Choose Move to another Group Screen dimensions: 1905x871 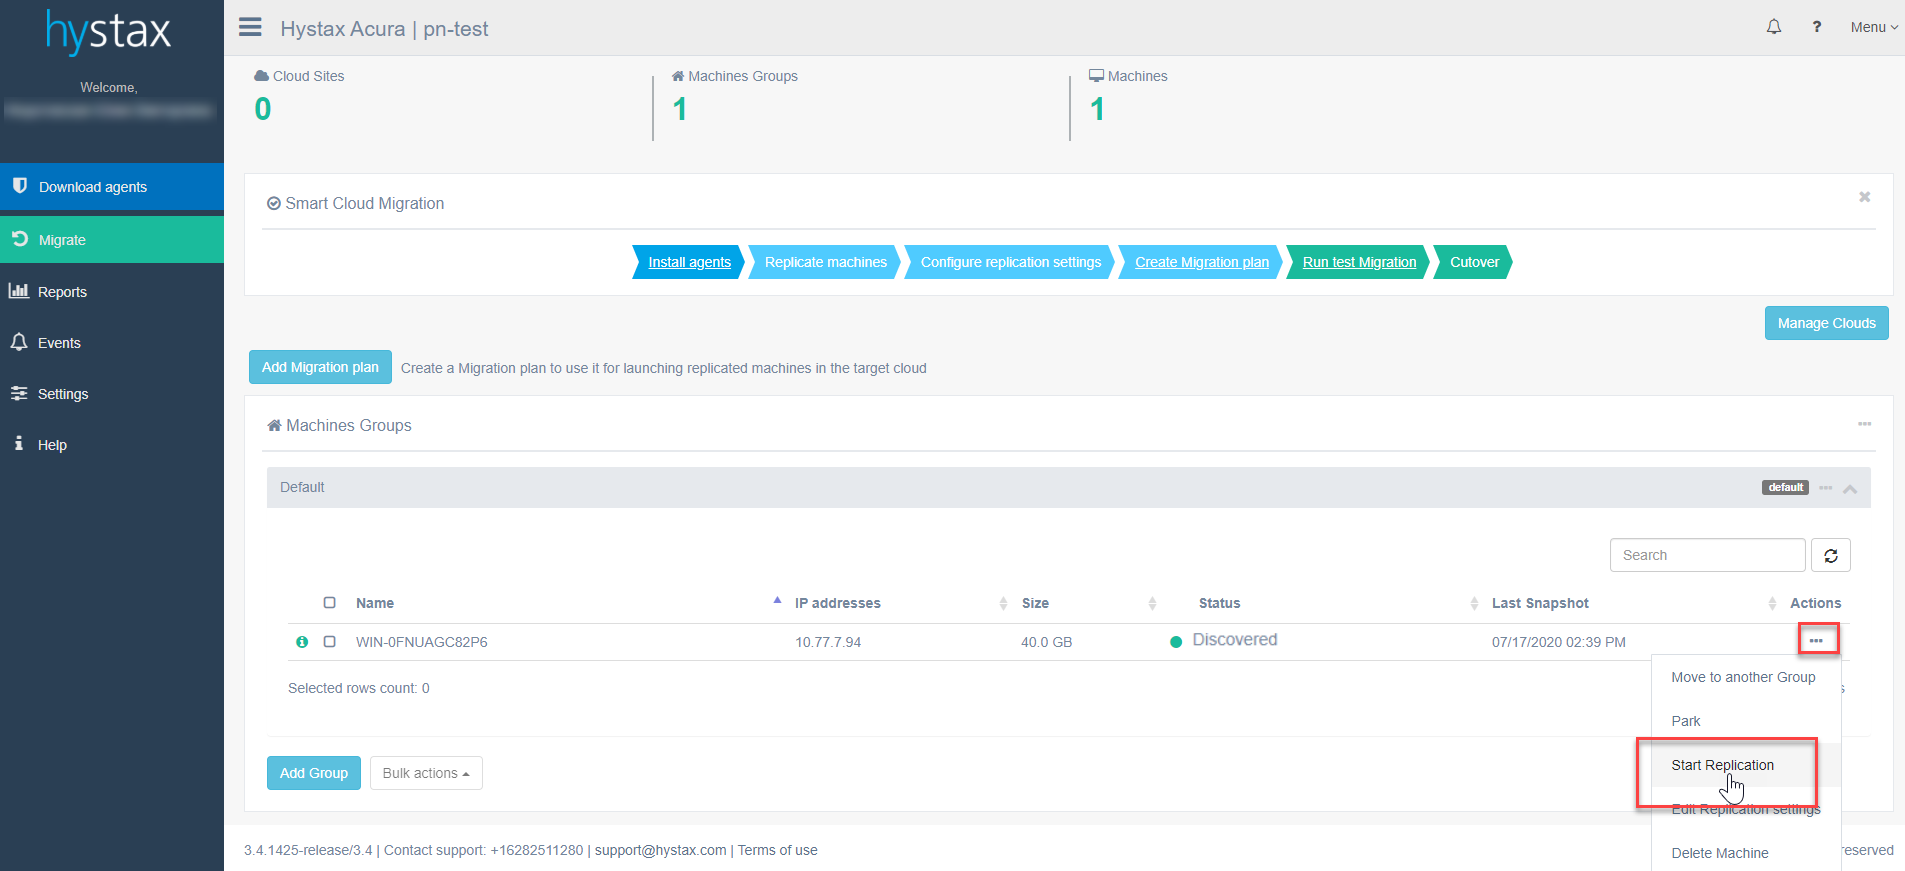pyautogui.click(x=1743, y=677)
